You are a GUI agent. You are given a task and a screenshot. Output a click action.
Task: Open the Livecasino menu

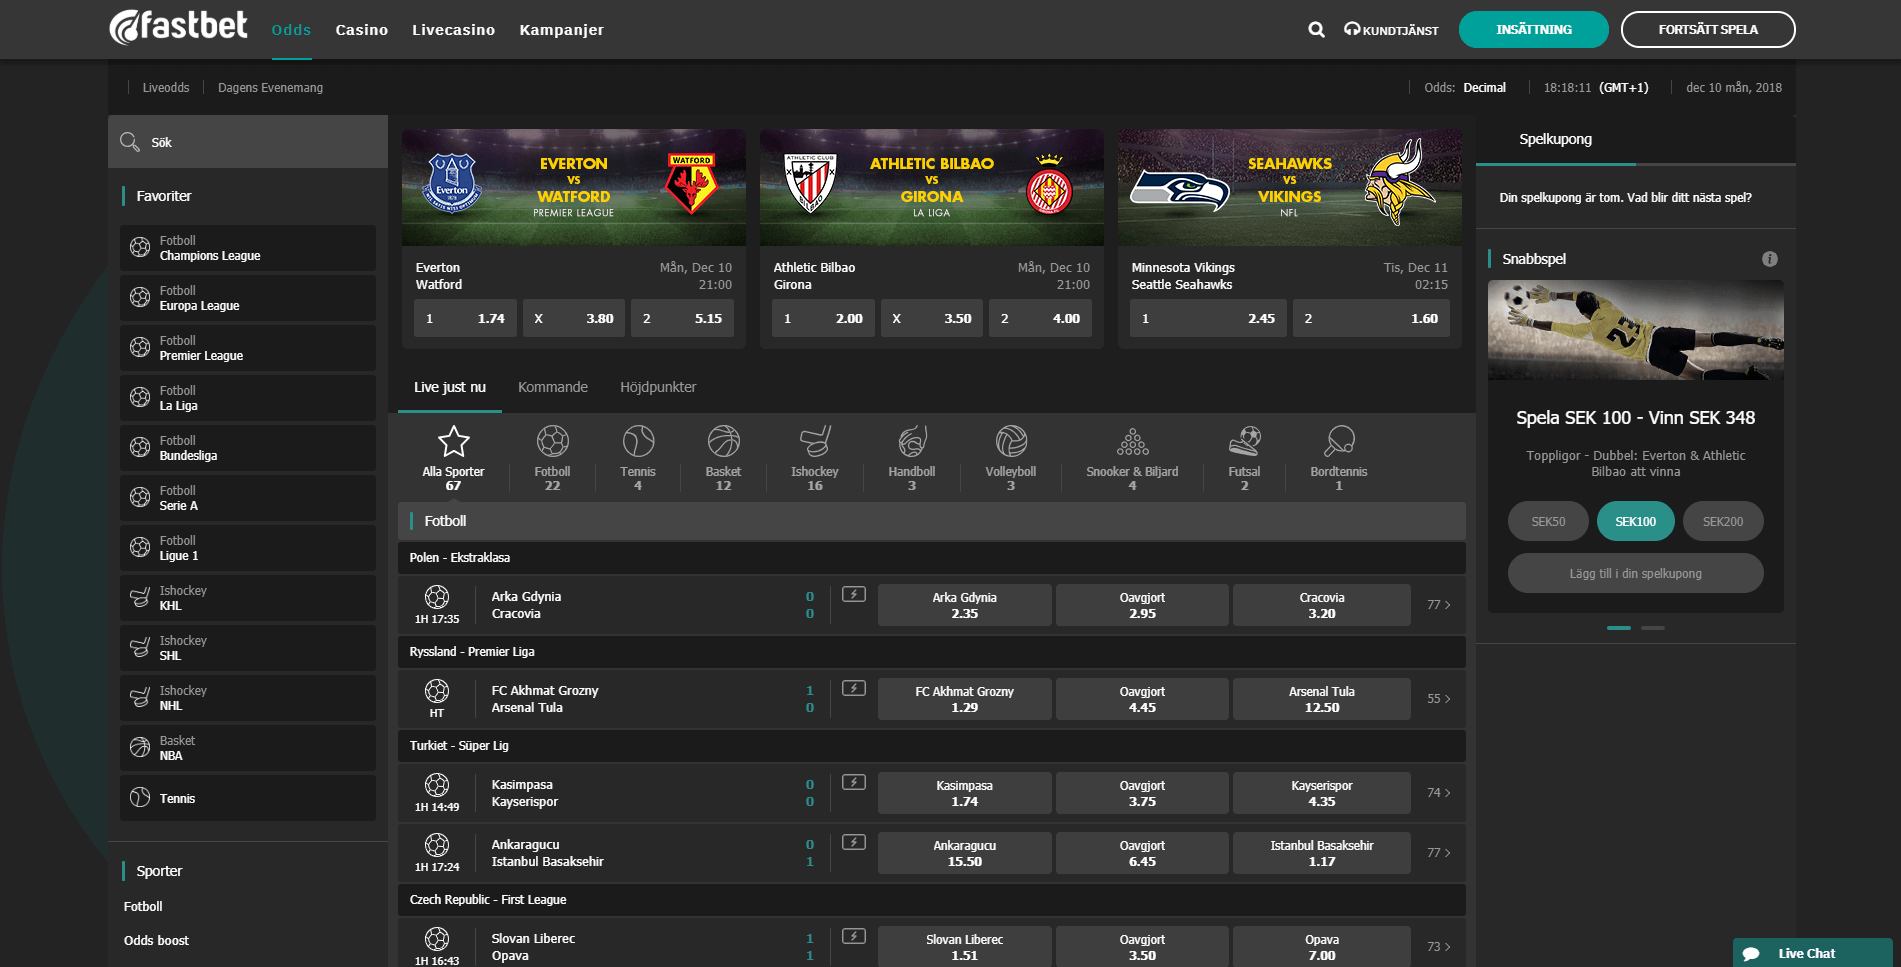coord(453,30)
